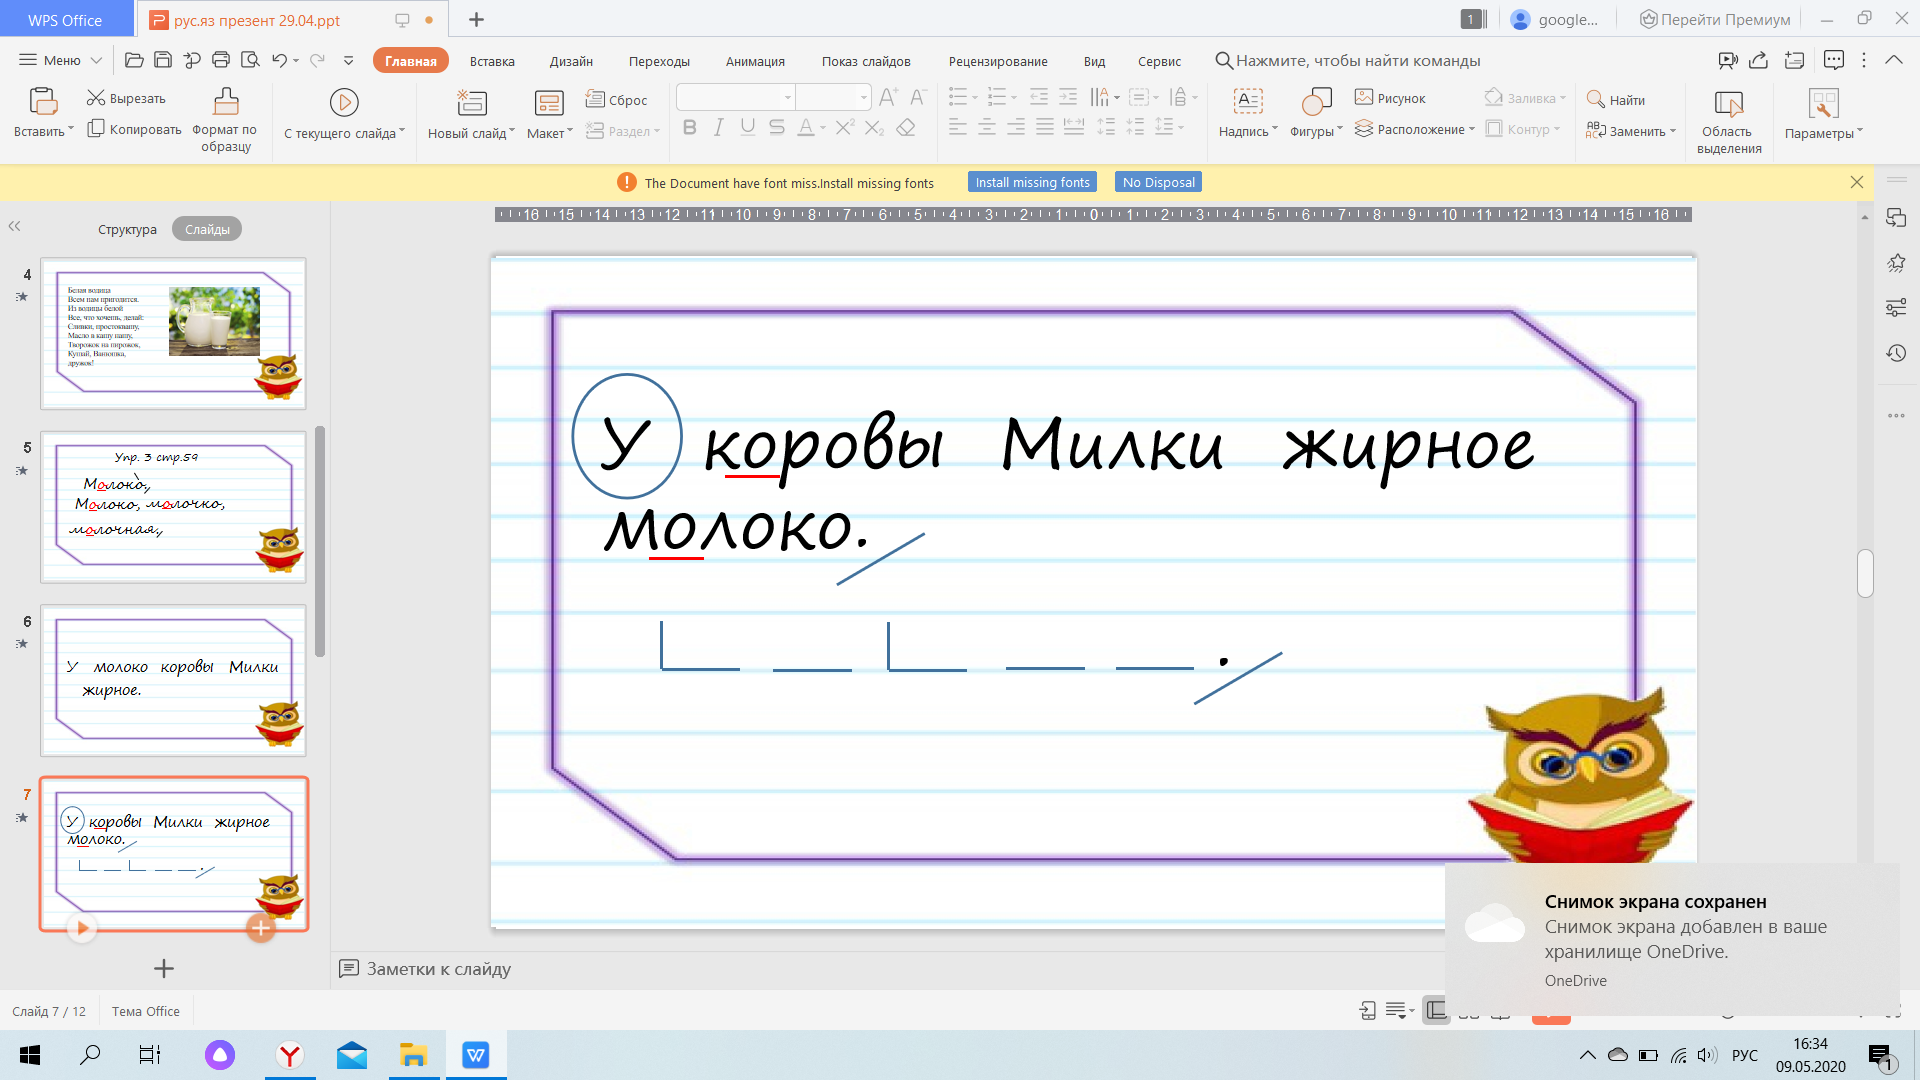This screenshot has height=1080, width=1920.
Task: Open the Анимация ribbon tab
Action: [753, 61]
